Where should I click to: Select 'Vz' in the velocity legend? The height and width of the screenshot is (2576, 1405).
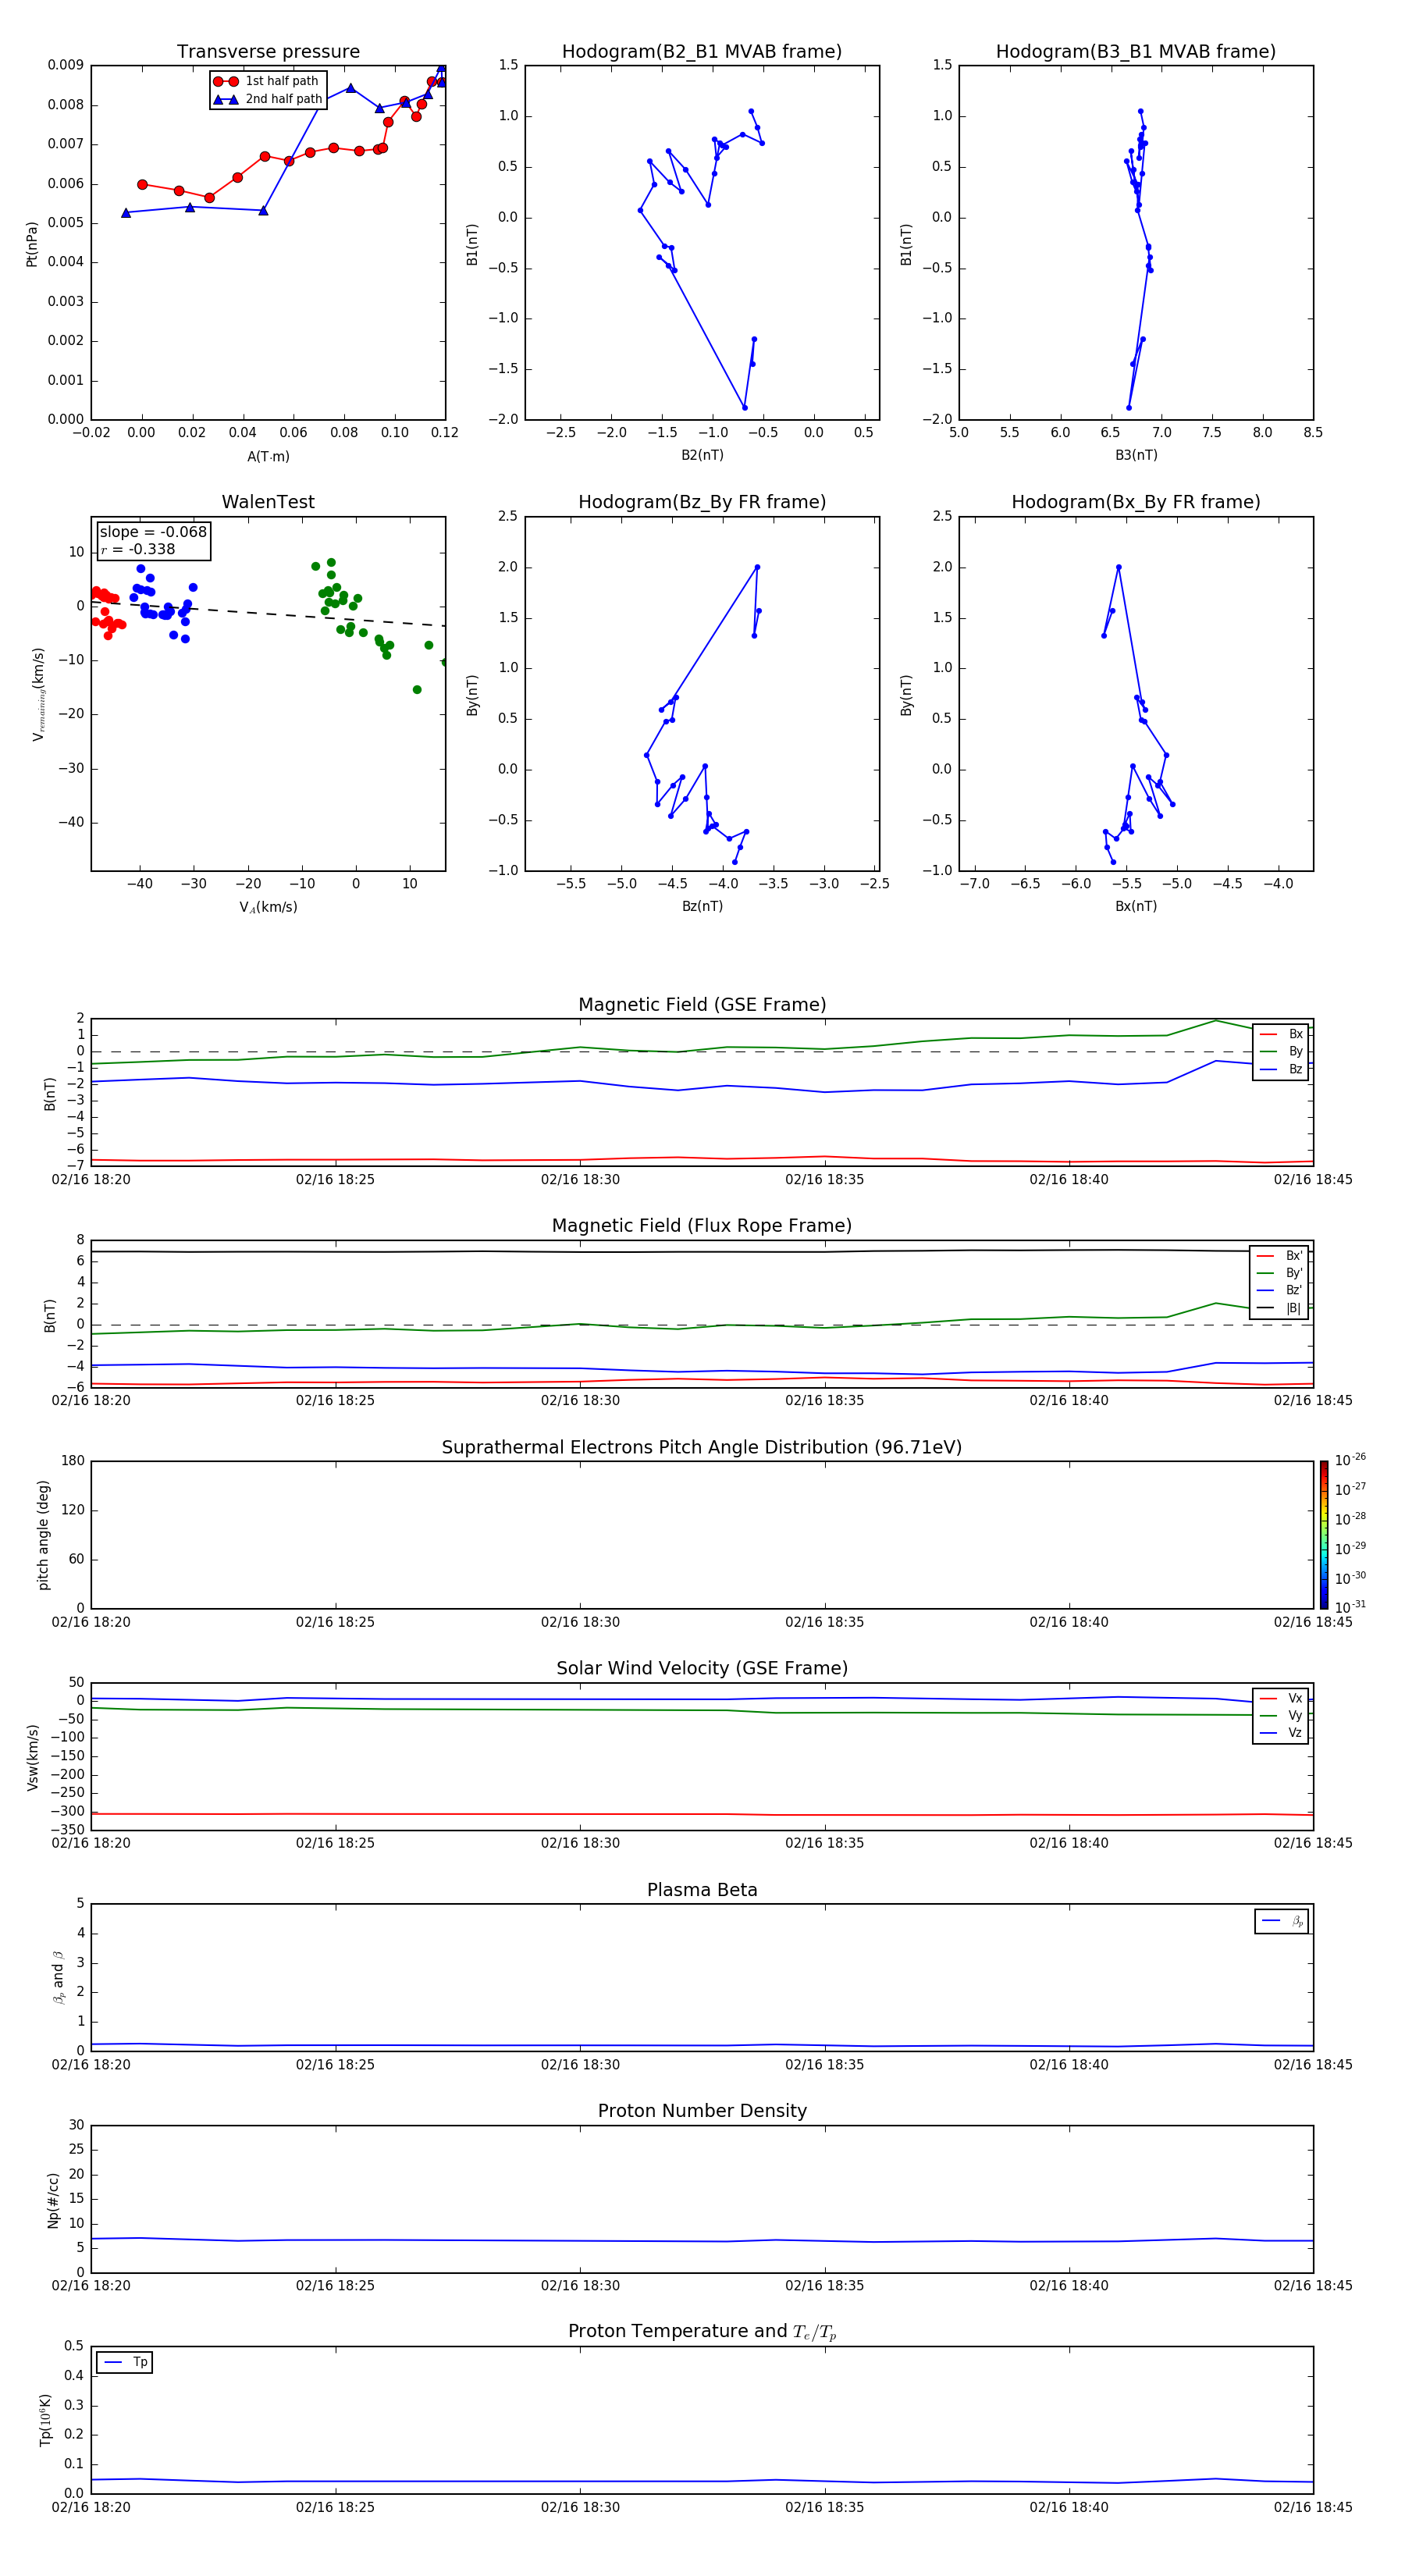[1282, 1733]
